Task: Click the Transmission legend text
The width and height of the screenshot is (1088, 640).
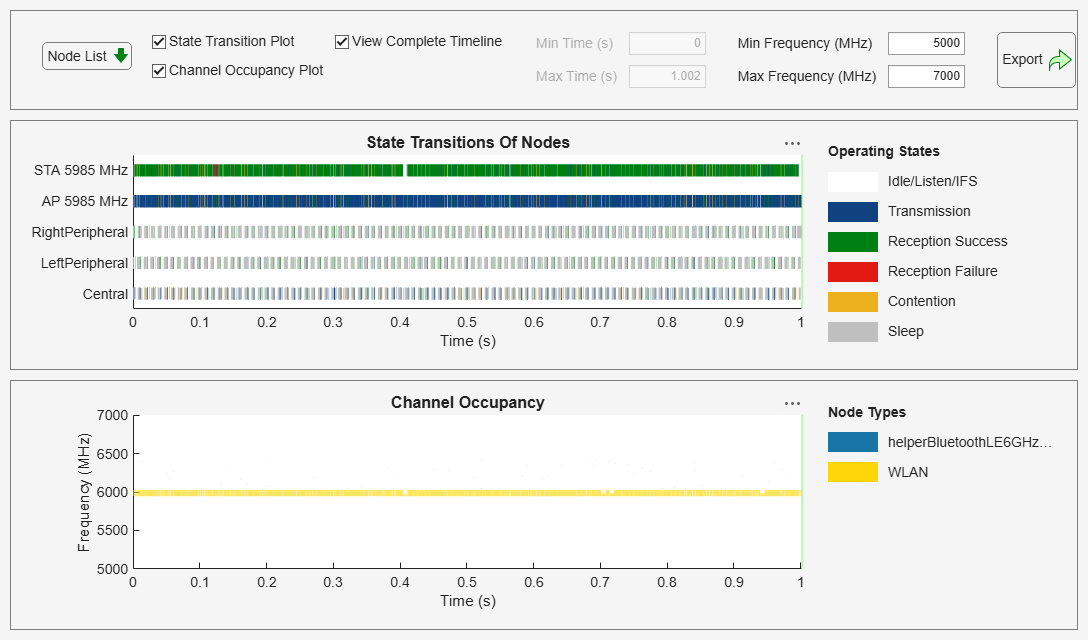Action: point(929,212)
